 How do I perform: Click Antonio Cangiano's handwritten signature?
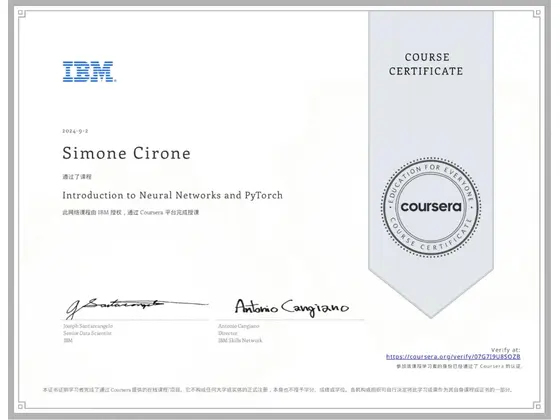click(x=291, y=308)
